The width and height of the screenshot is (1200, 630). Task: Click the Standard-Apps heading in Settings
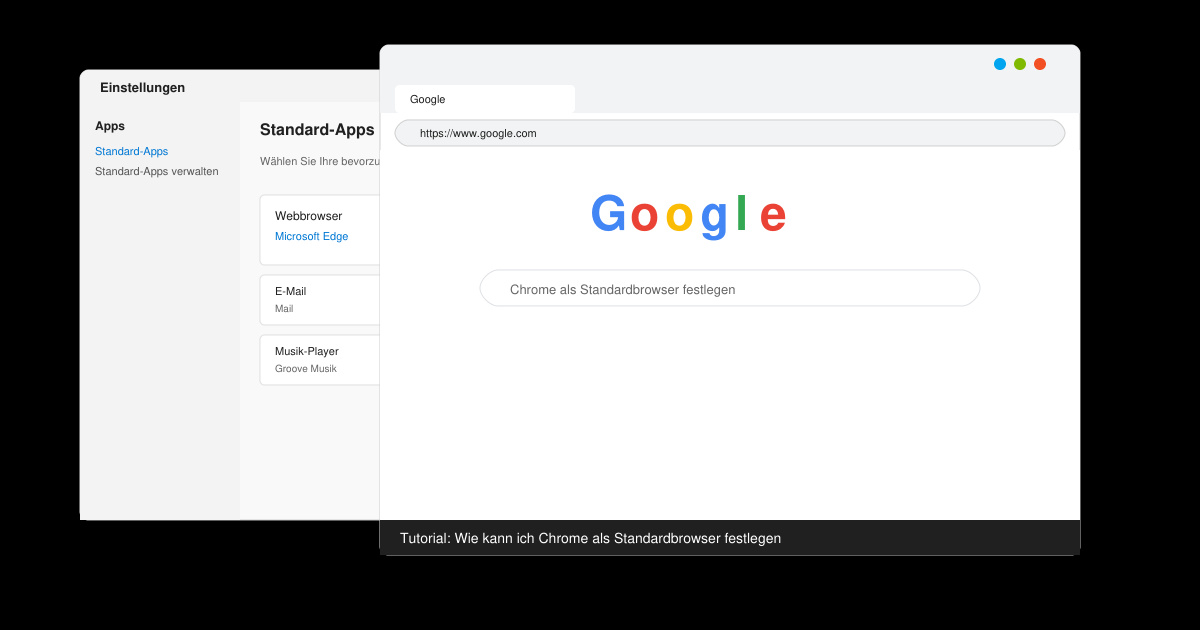click(317, 129)
